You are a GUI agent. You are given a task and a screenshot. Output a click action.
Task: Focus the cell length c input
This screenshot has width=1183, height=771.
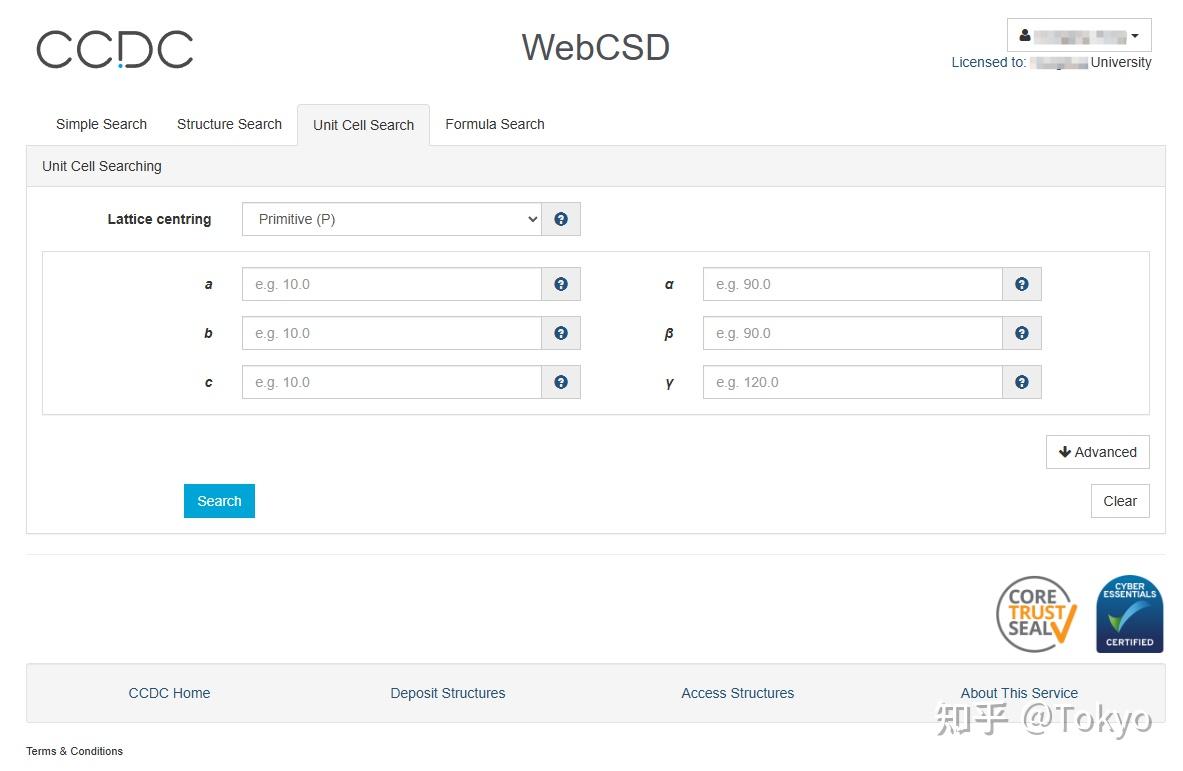(392, 382)
